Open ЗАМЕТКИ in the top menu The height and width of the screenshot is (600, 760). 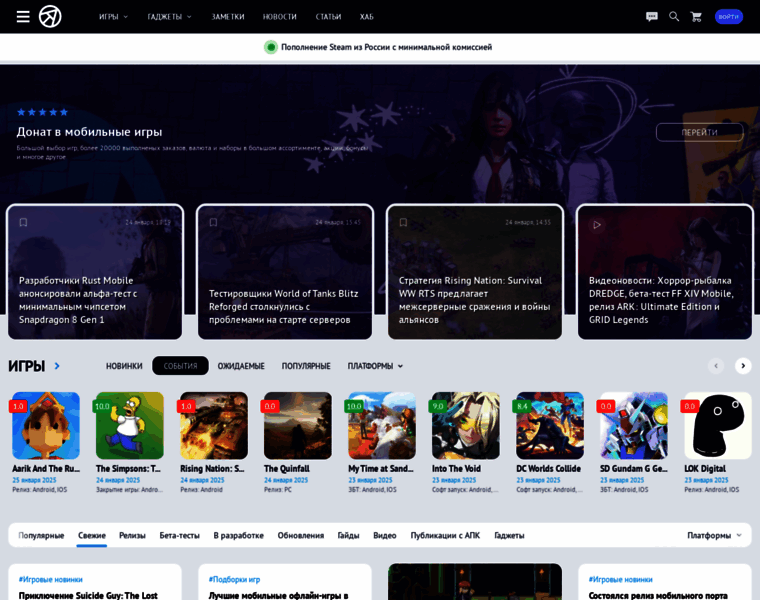point(228,16)
